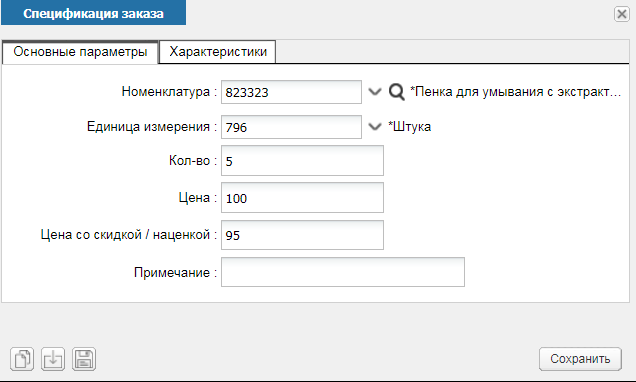Expand the Единица измерения dropdown chevron
The width and height of the screenshot is (636, 382).
(x=375, y=127)
